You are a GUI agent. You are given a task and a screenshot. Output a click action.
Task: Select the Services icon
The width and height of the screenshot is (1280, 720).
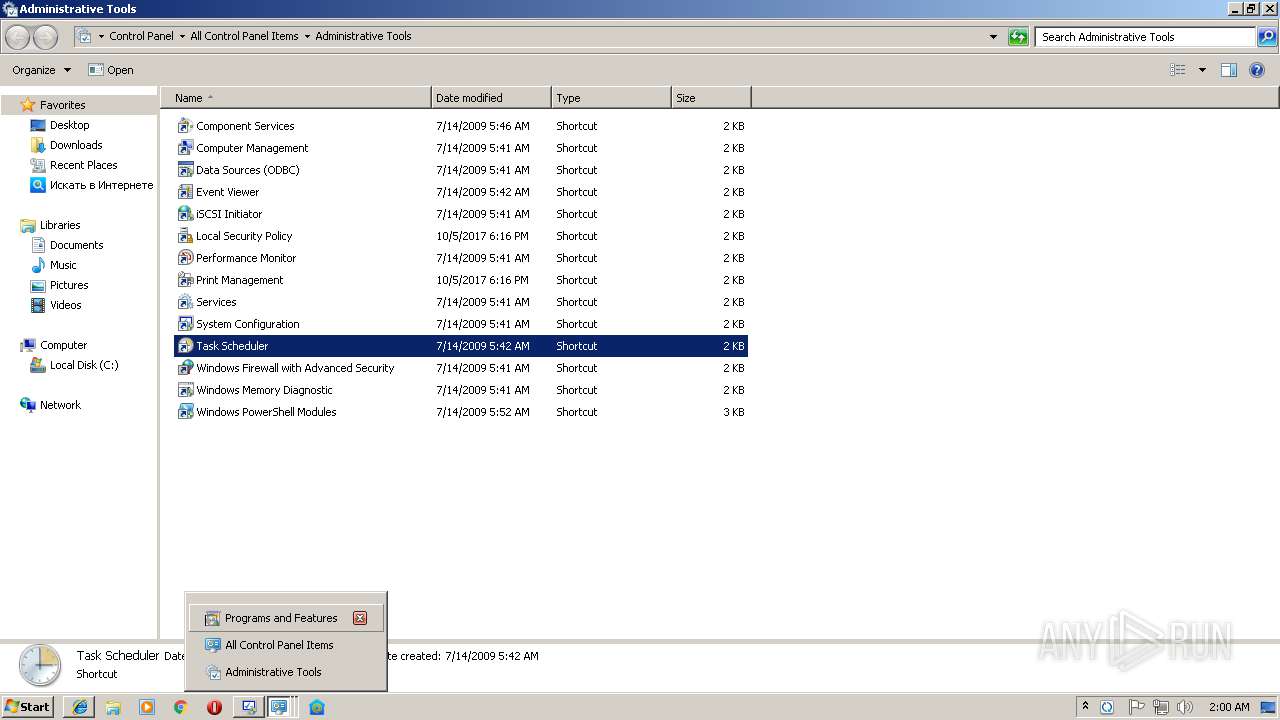coord(185,302)
